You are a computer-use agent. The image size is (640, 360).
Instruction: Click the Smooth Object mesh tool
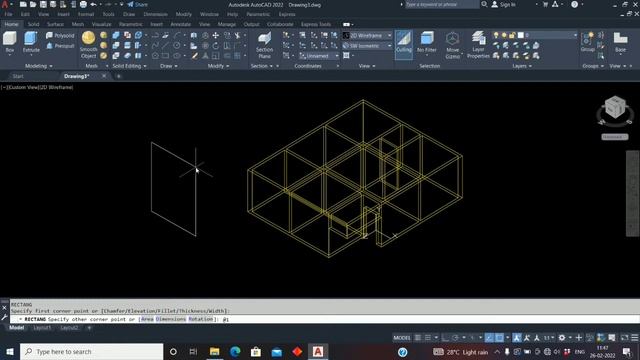point(89,45)
